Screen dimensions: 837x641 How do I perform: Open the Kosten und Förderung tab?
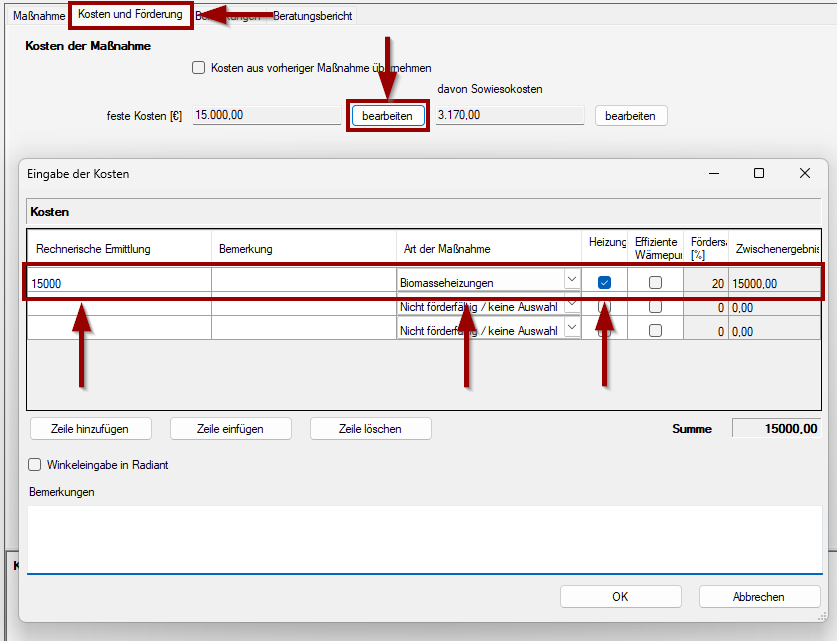click(x=131, y=15)
